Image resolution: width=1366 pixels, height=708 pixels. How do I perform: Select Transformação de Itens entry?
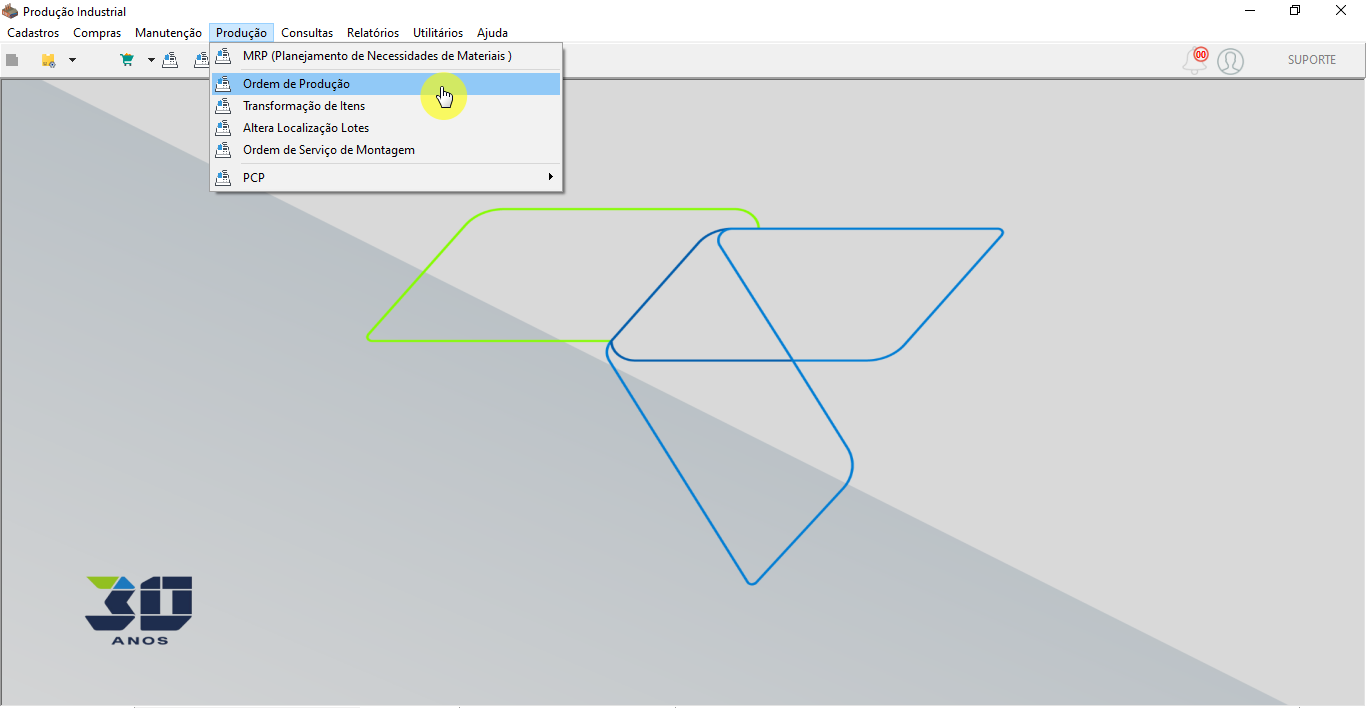(x=386, y=106)
